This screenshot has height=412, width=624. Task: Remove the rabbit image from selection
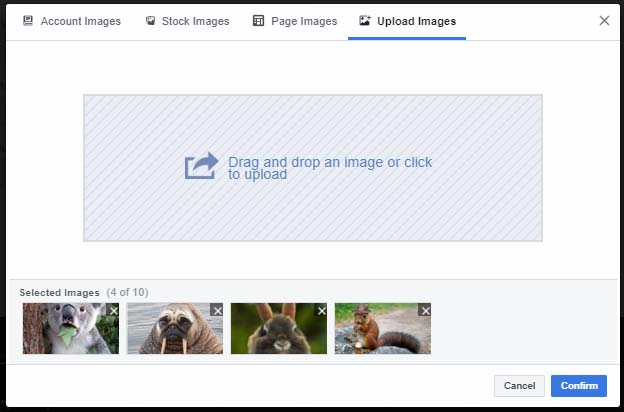[321, 311]
